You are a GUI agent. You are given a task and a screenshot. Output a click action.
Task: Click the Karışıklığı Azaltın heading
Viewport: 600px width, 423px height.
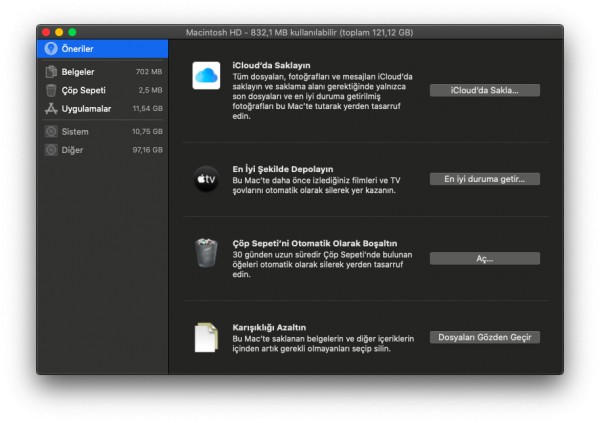(x=269, y=328)
